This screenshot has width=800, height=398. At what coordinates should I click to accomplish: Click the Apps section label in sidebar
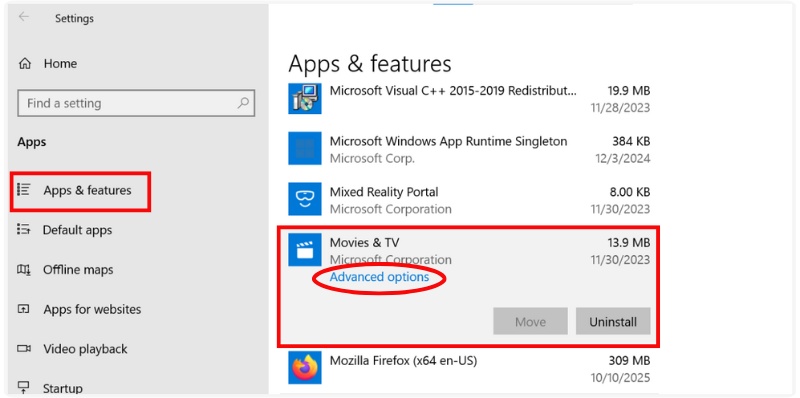coord(32,142)
